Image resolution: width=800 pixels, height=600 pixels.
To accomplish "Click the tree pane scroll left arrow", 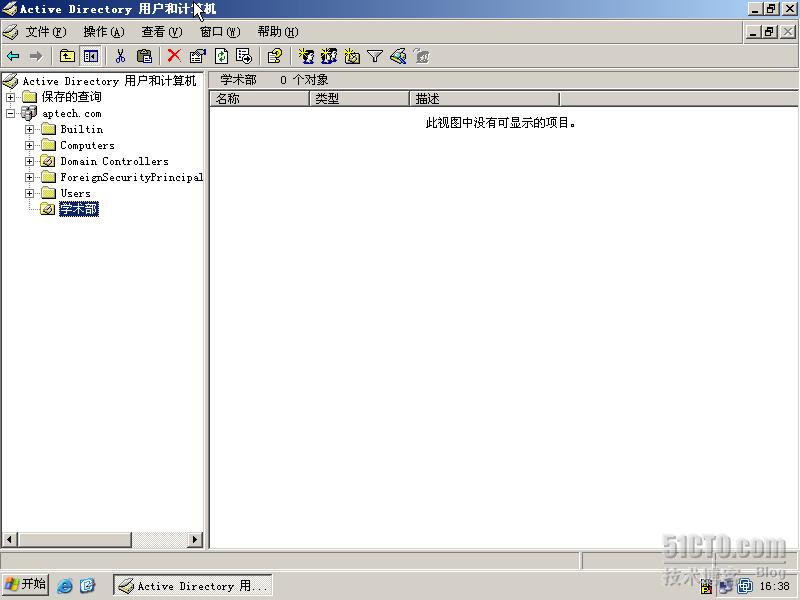I will [10, 539].
